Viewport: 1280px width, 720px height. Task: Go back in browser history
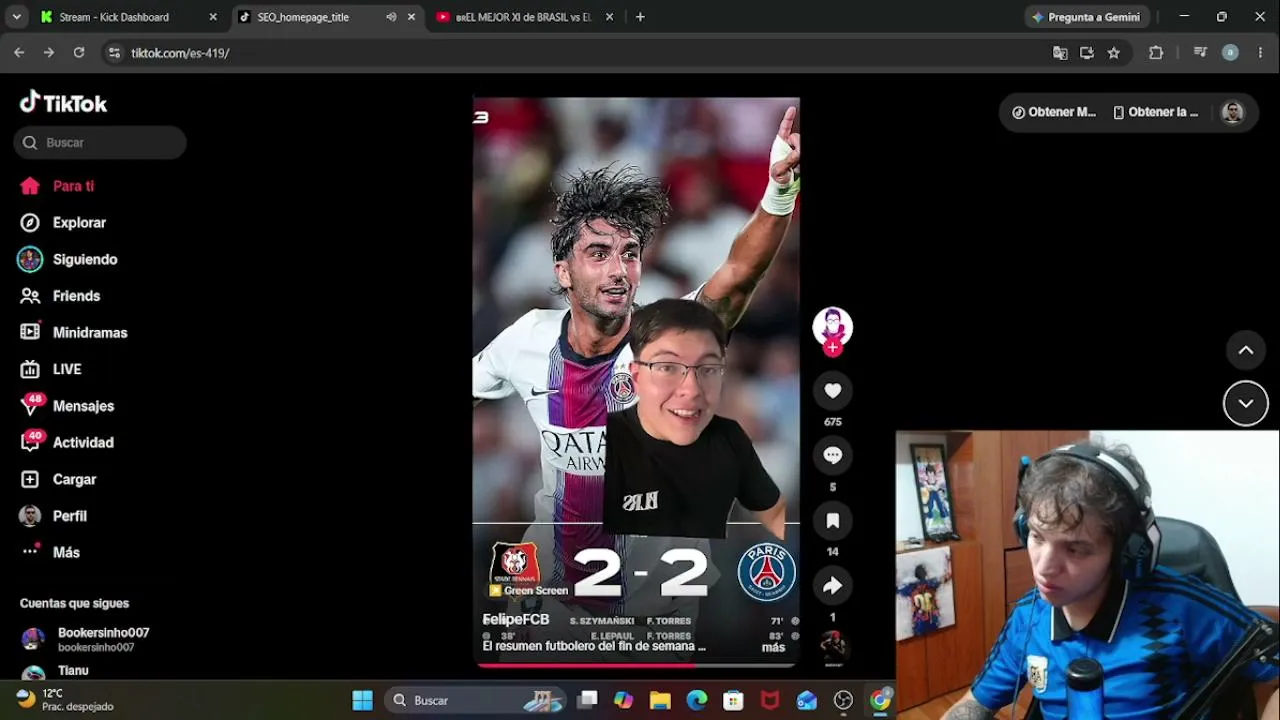pos(19,53)
